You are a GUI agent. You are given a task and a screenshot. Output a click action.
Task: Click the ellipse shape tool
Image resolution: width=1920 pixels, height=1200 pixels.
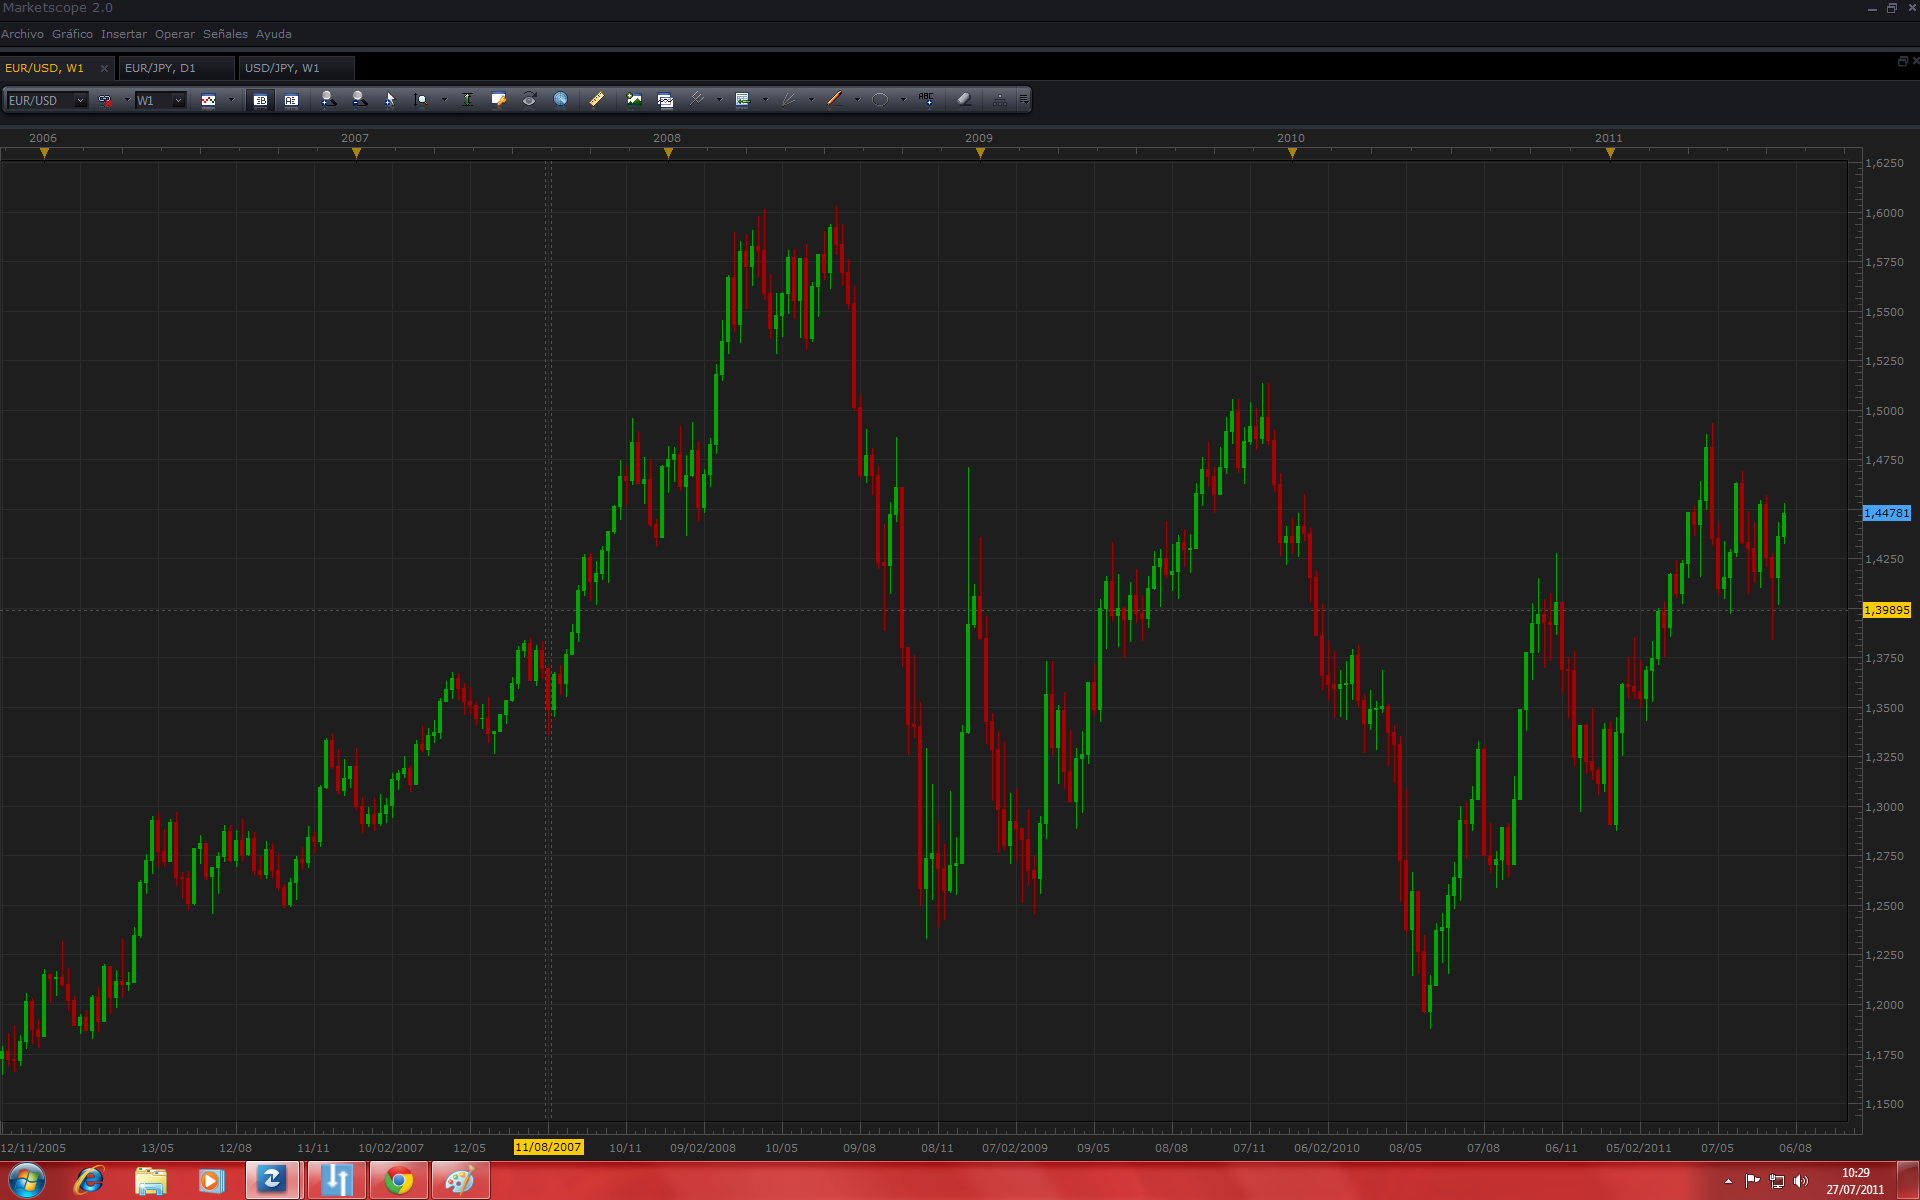pyautogui.click(x=880, y=100)
